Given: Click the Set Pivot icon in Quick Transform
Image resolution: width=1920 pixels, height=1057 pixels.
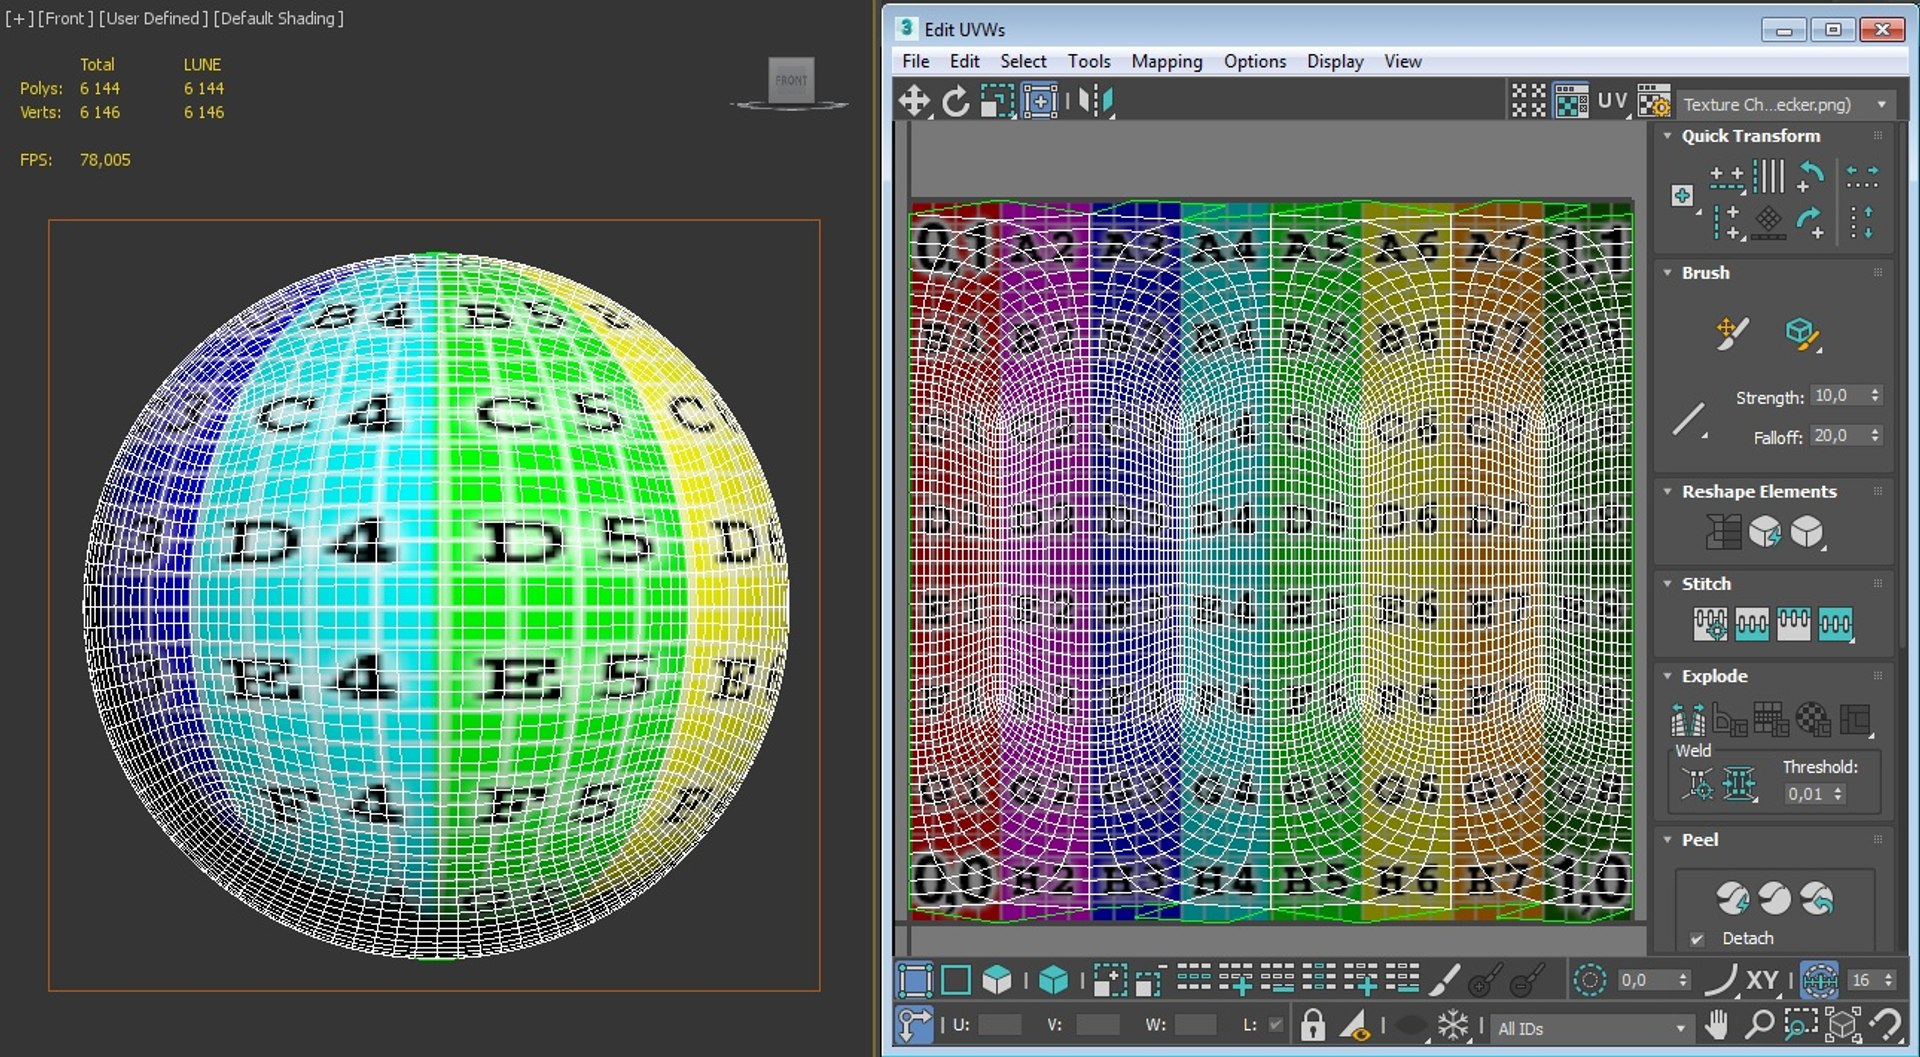Looking at the screenshot, I should [x=1683, y=196].
